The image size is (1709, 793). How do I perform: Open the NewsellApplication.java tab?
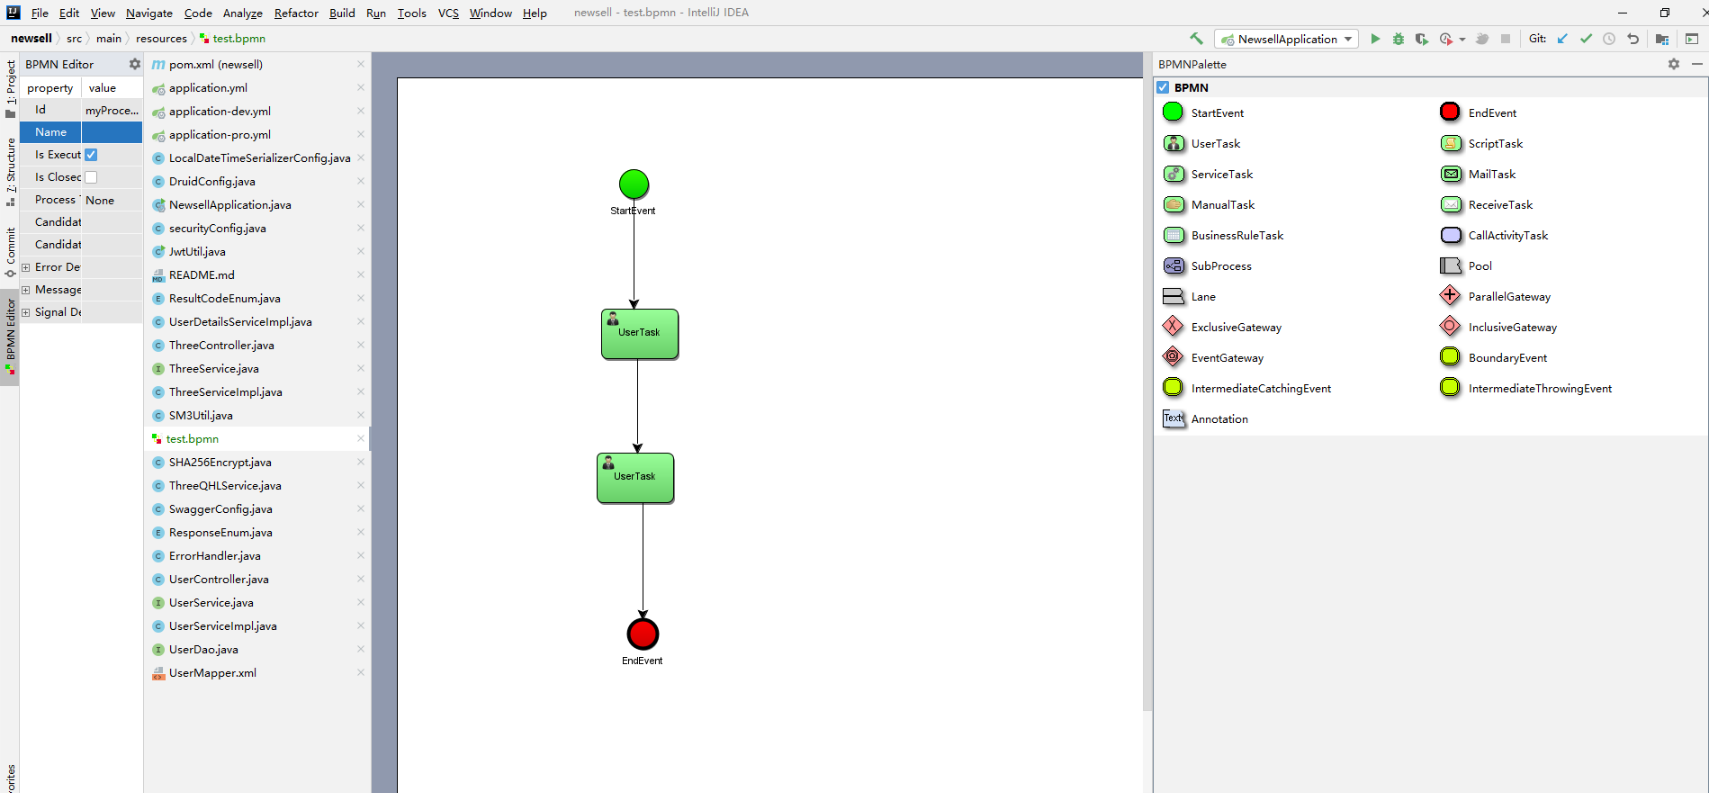point(230,205)
